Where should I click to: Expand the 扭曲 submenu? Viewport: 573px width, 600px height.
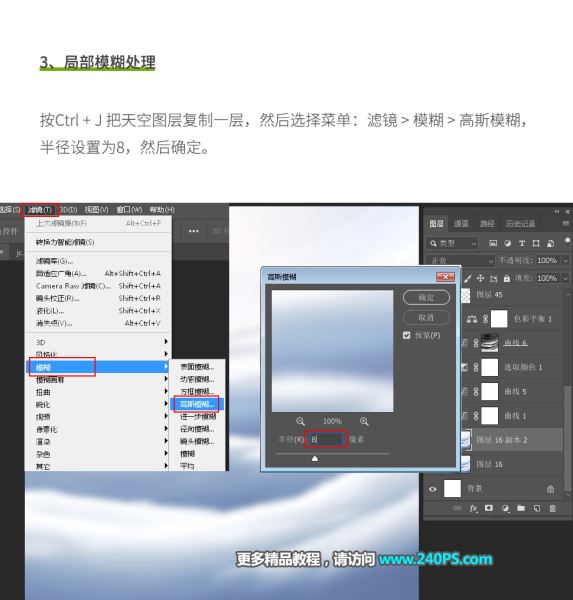(98, 392)
